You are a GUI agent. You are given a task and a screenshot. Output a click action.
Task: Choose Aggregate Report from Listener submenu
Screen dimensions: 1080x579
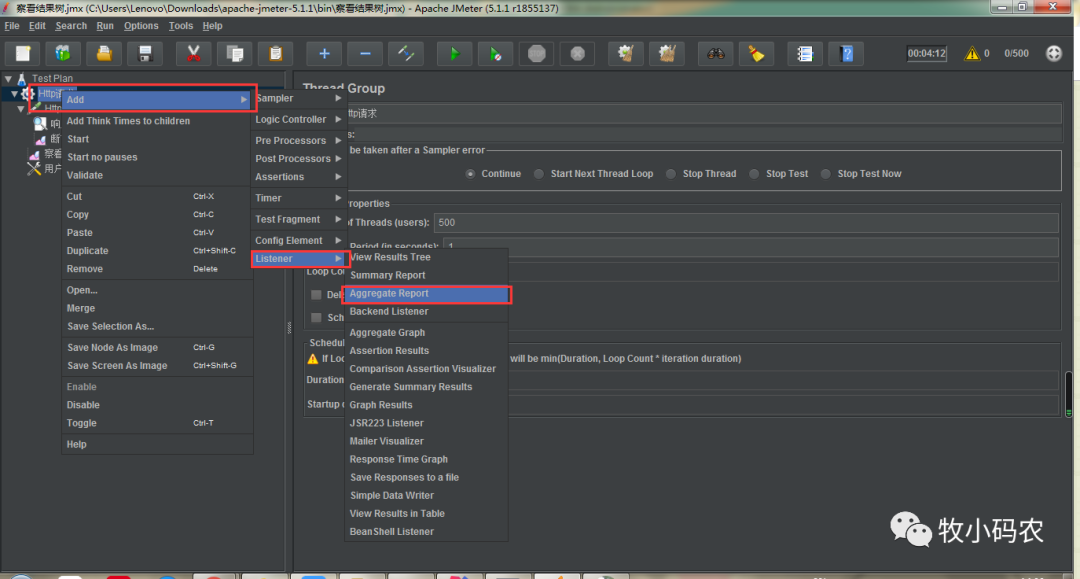click(x=426, y=293)
